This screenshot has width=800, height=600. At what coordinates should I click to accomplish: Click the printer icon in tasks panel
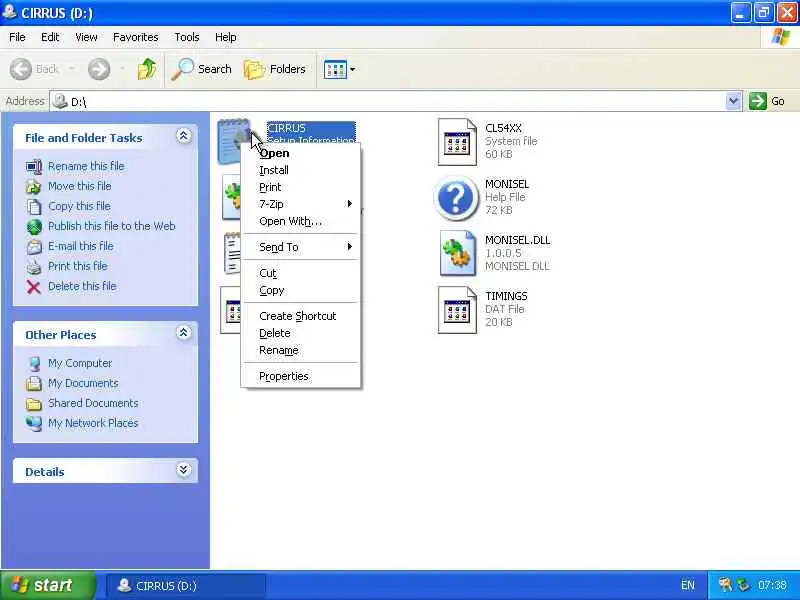click(34, 267)
